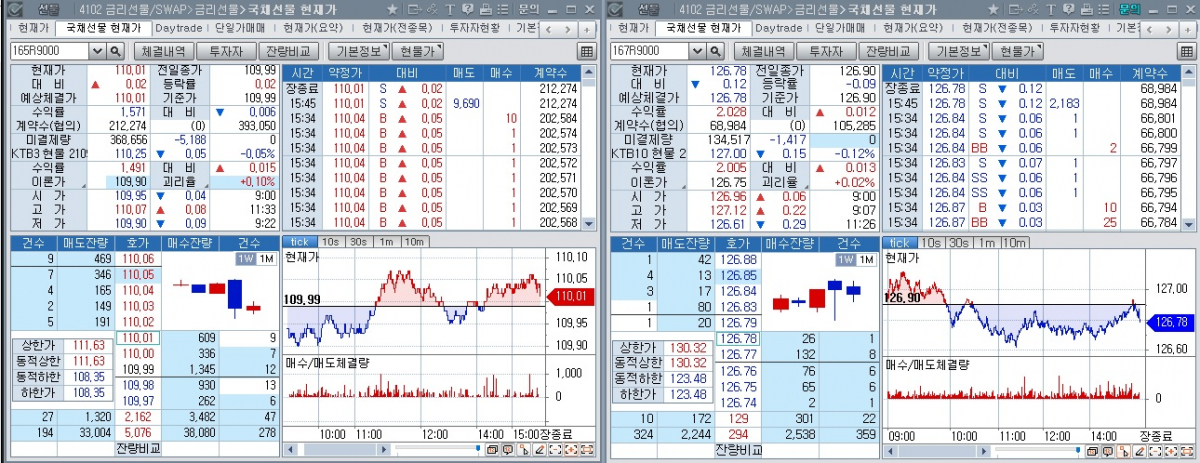Click the 167R9000 symbol input field
Viewport: 1200px width, 463px height.
pos(649,51)
